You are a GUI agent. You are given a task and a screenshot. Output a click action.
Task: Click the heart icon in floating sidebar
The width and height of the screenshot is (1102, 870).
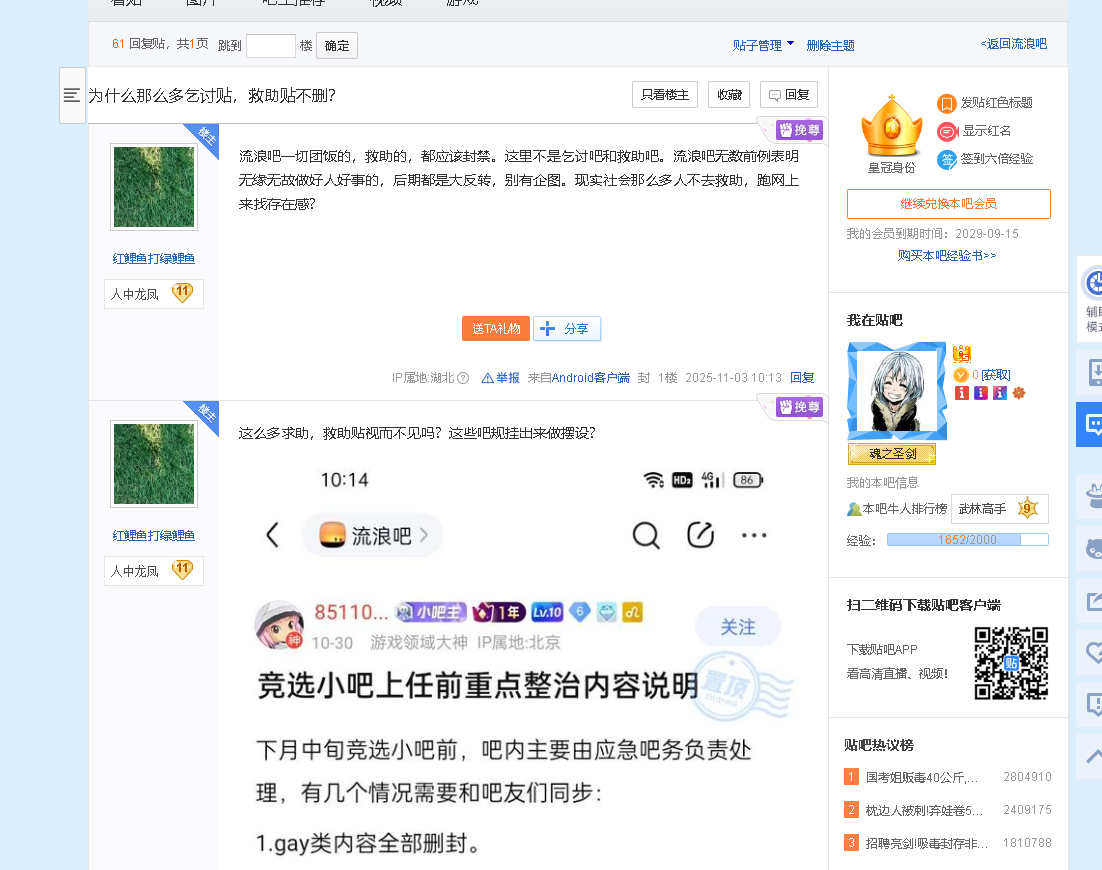coord(1092,653)
